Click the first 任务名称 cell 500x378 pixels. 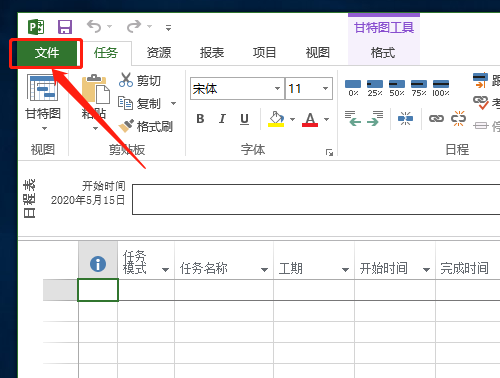point(224,290)
